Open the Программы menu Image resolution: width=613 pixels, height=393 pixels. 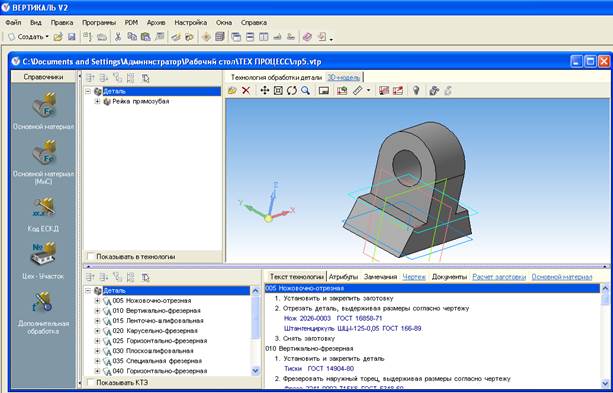[99, 23]
